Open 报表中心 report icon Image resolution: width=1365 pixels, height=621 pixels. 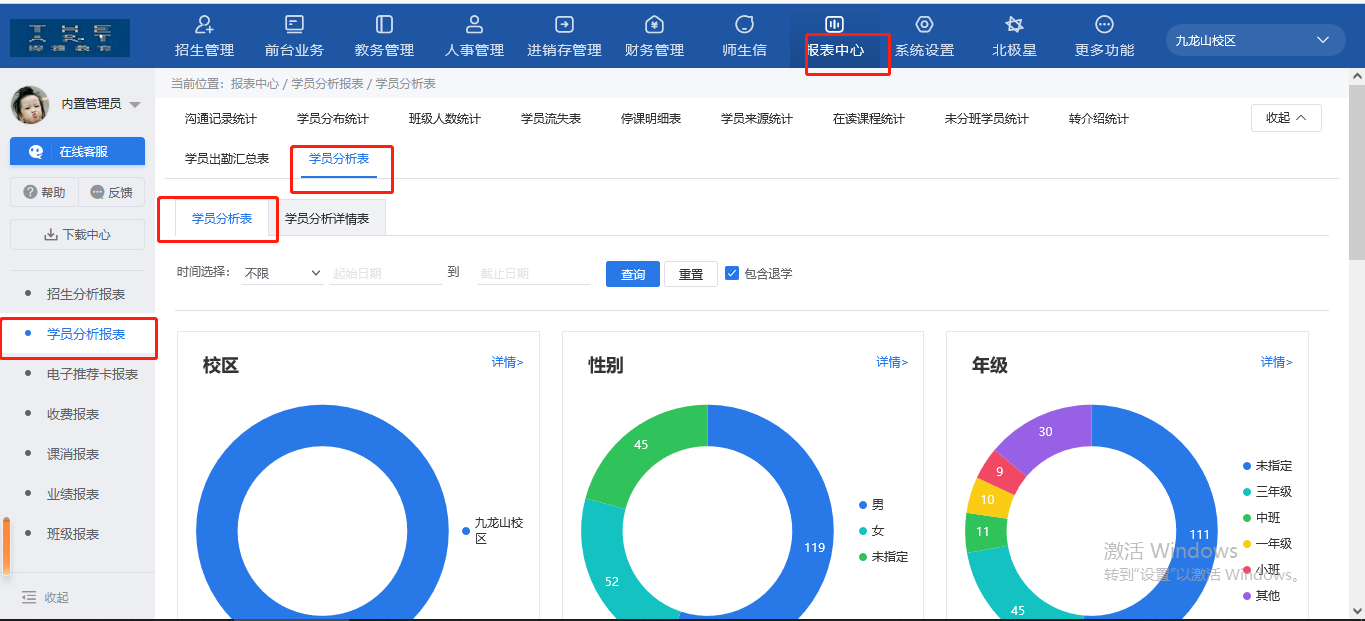[834, 24]
